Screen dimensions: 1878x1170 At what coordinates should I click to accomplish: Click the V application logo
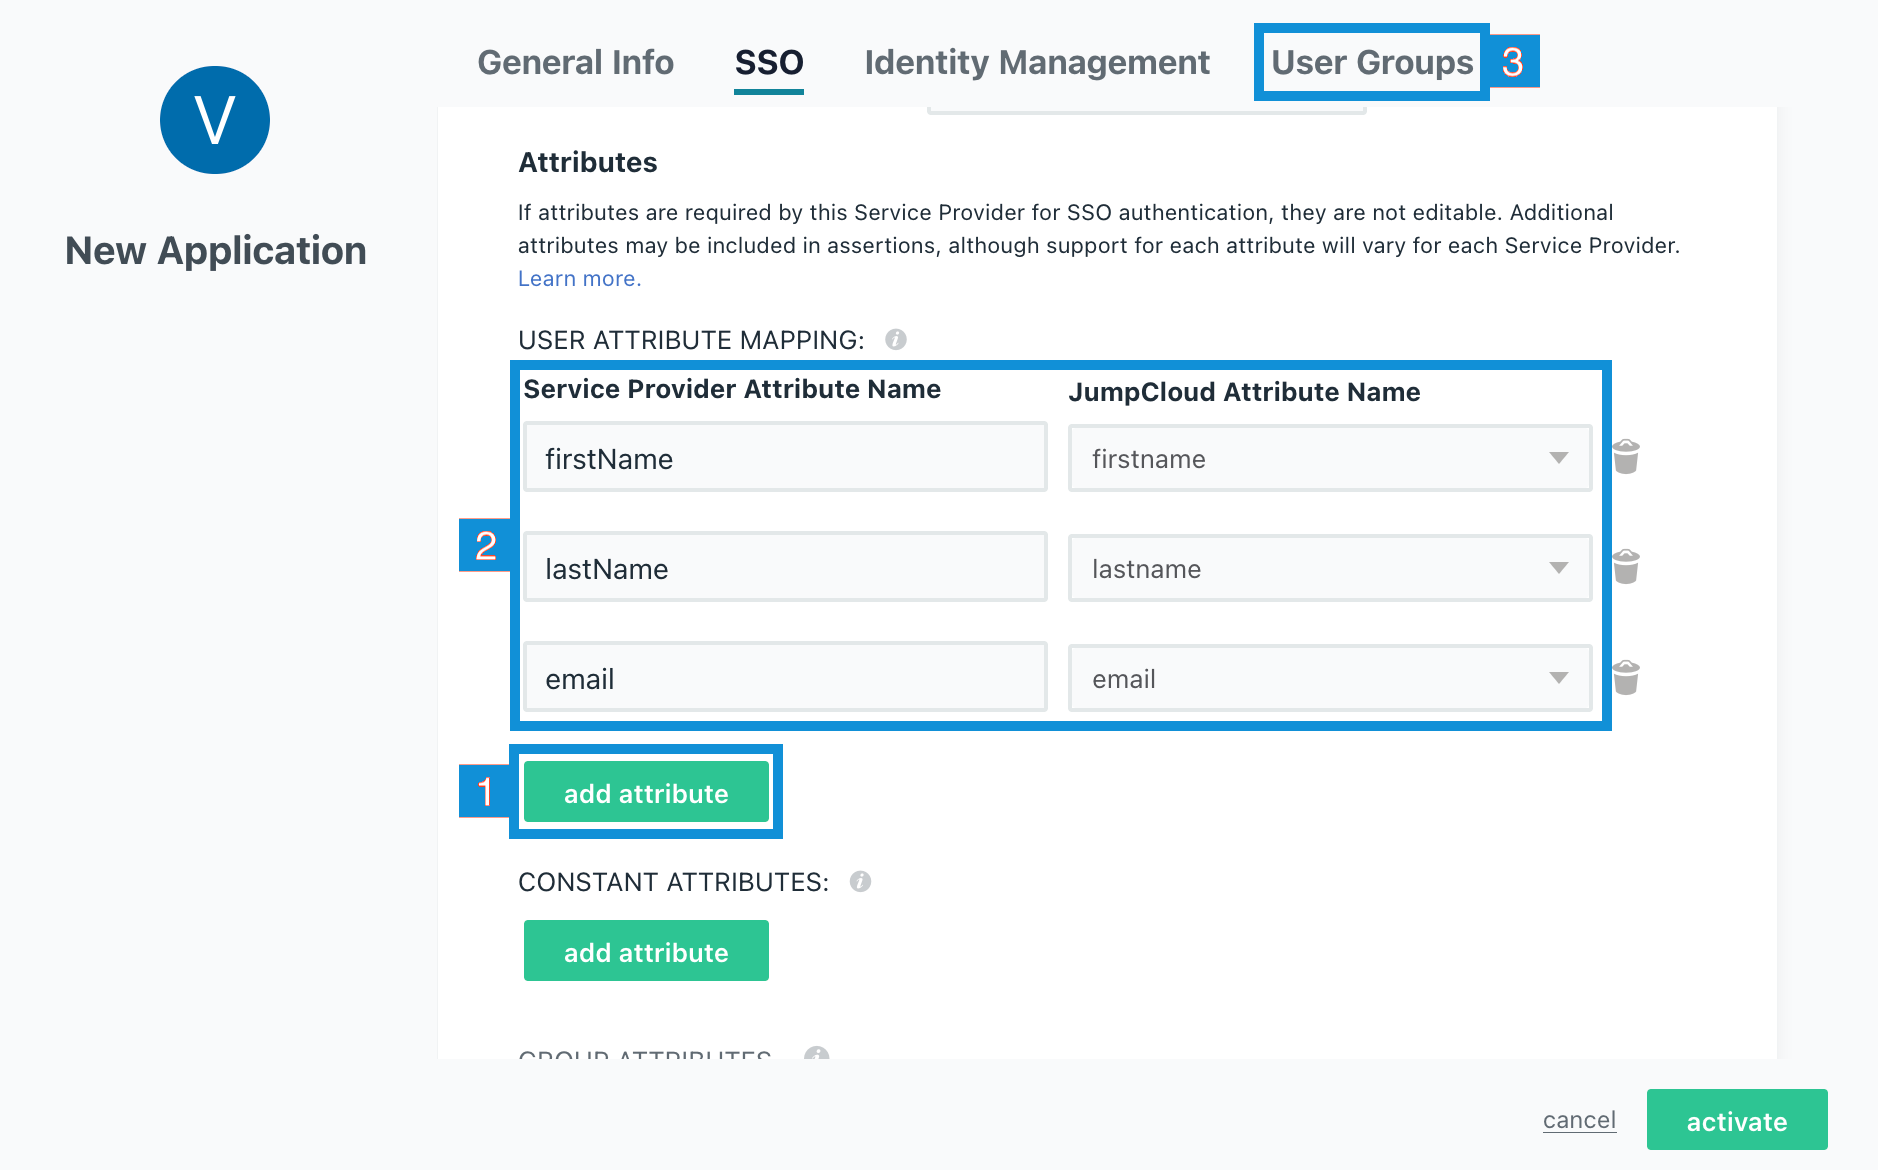point(215,120)
